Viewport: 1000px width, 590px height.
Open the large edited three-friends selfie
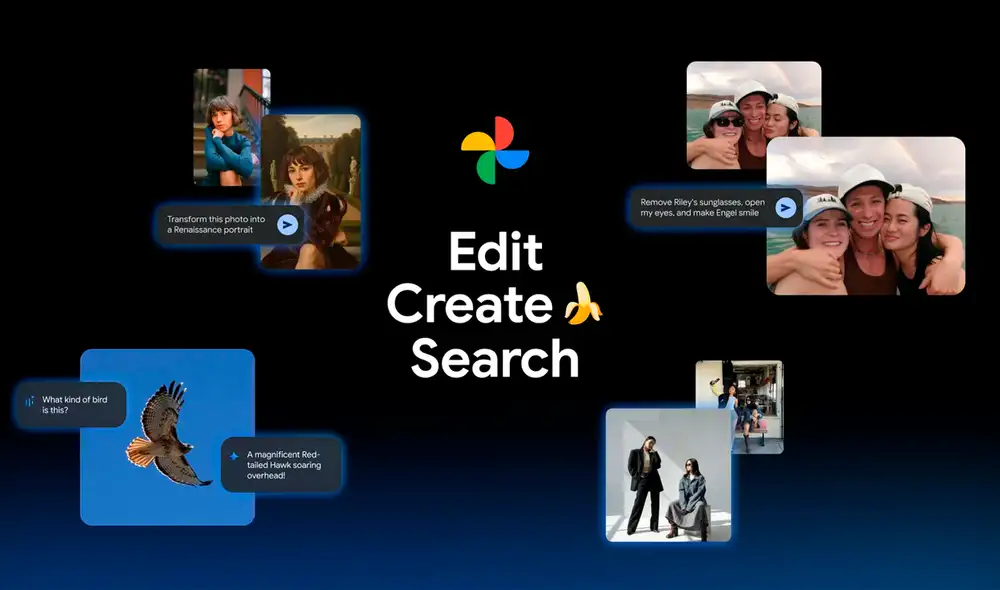[865, 216]
